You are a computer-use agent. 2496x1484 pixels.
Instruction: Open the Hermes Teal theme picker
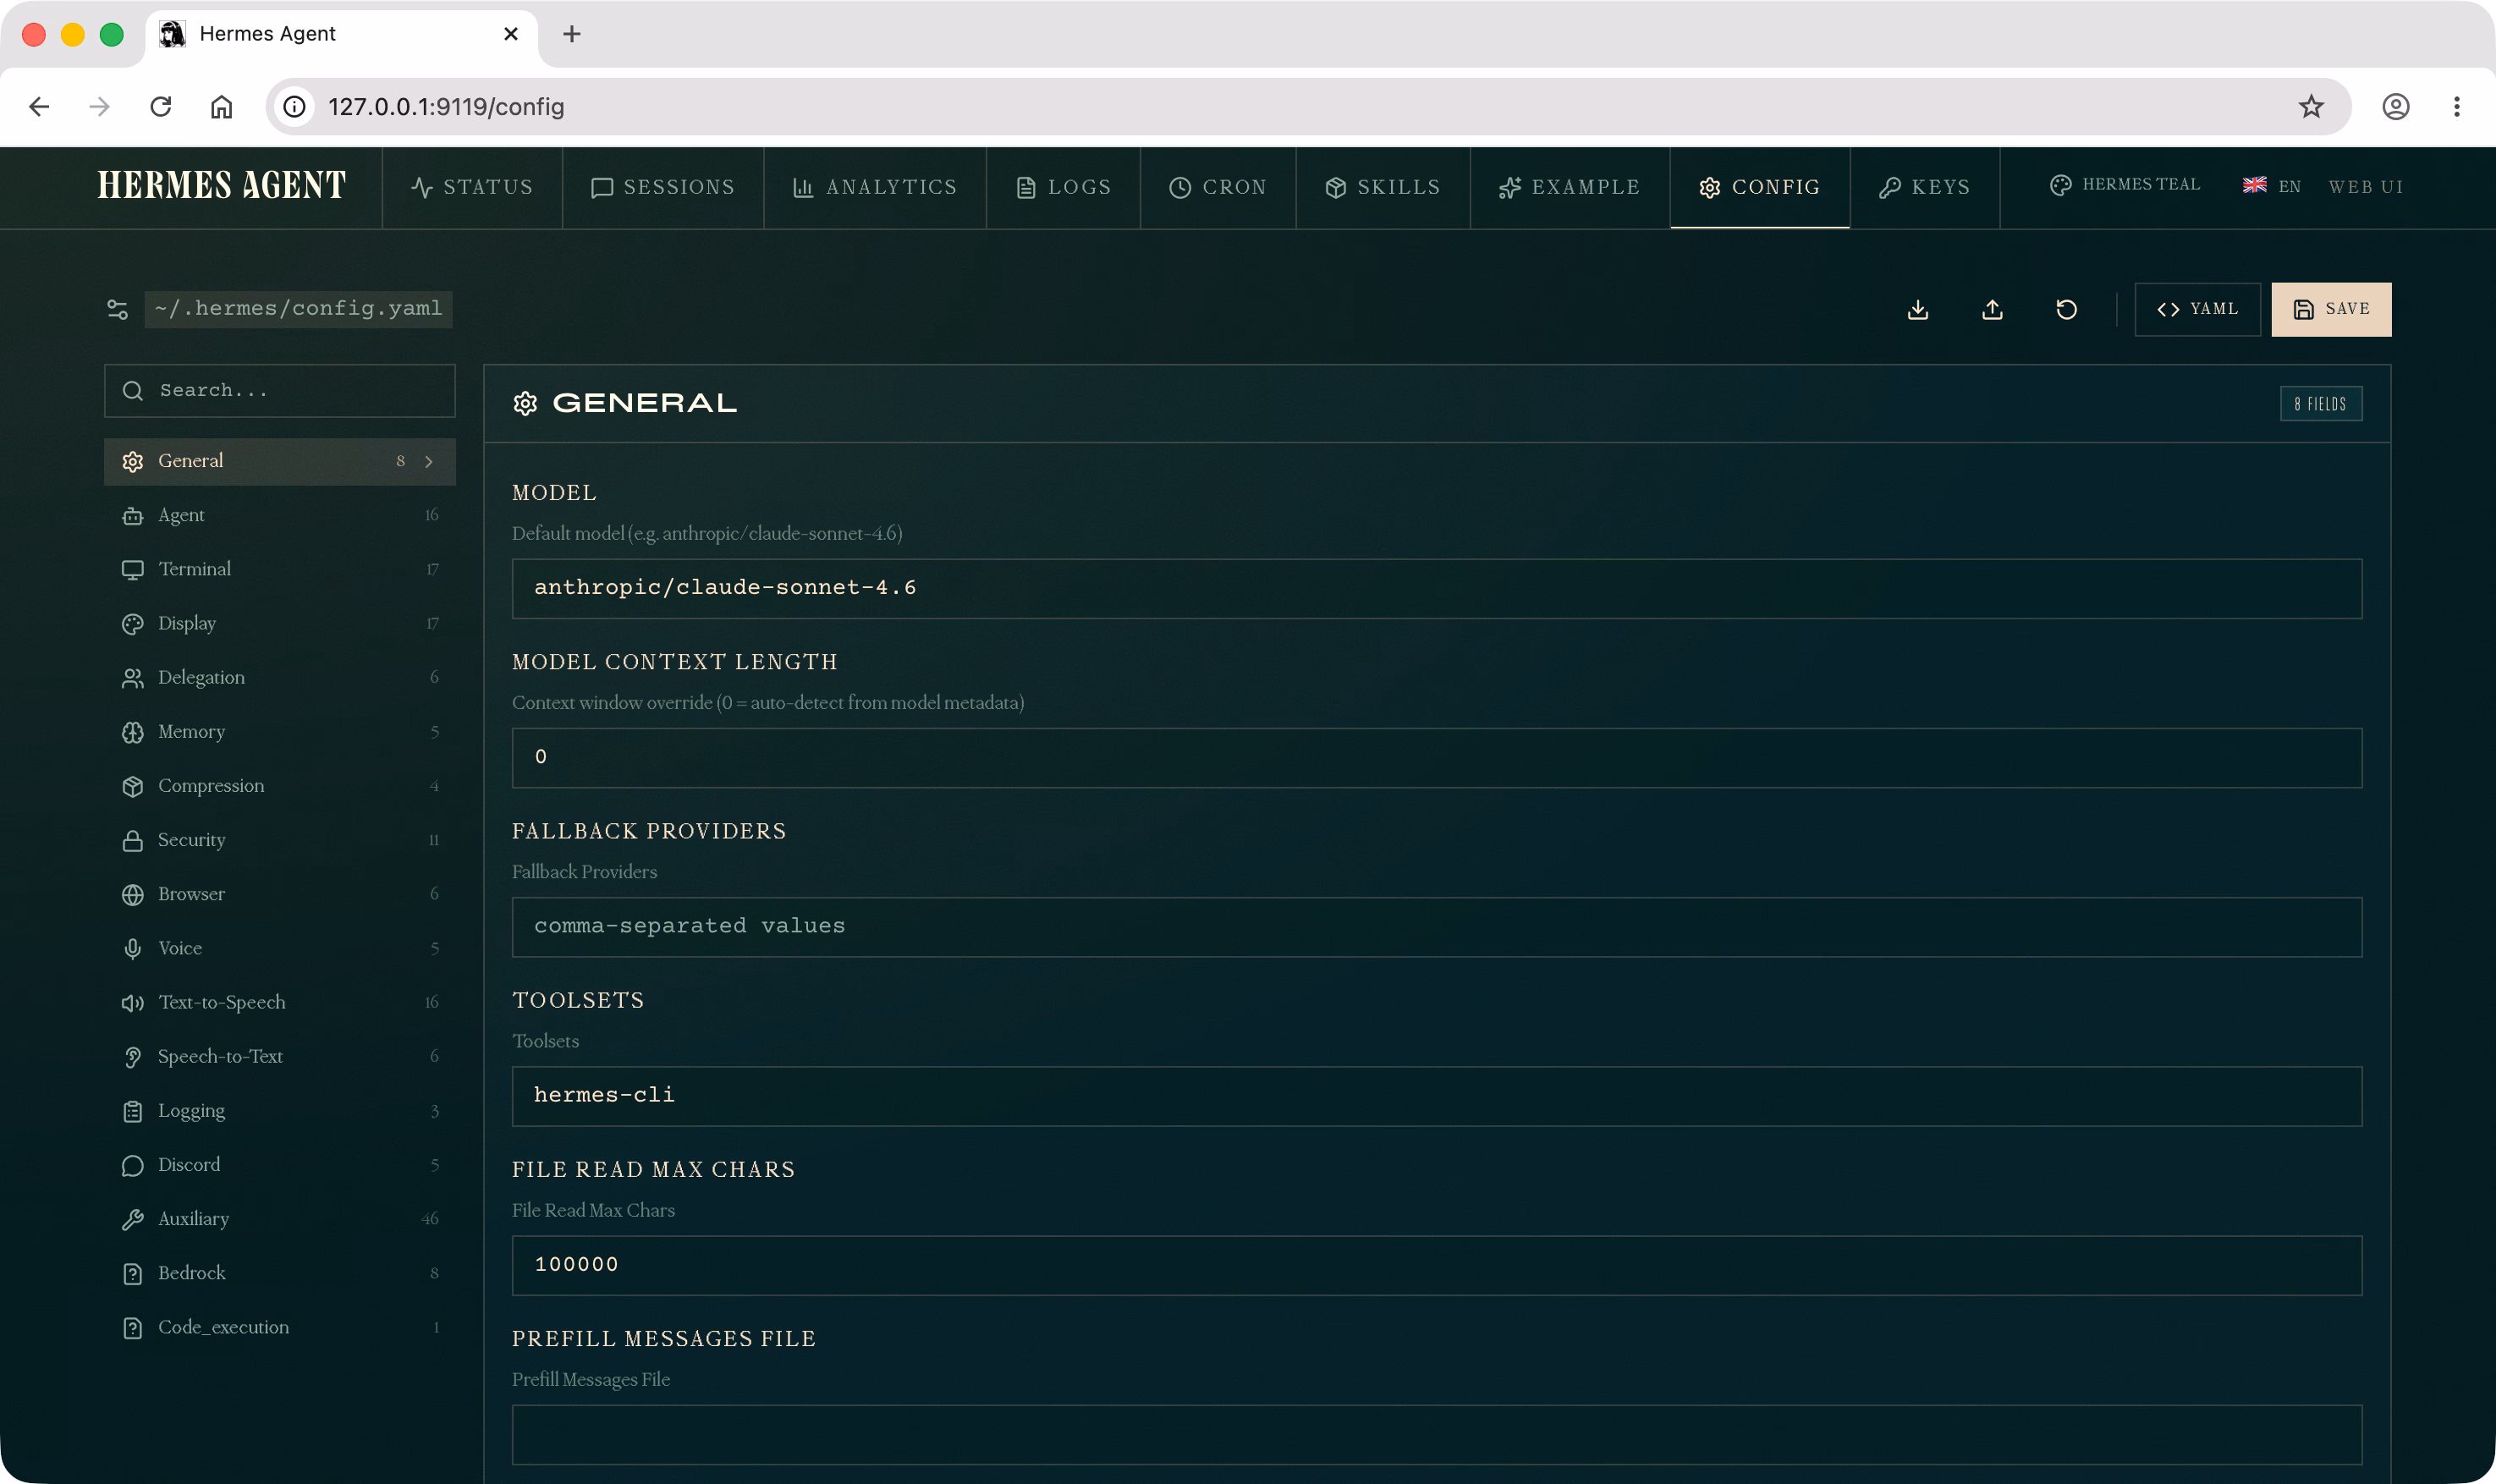click(2125, 185)
